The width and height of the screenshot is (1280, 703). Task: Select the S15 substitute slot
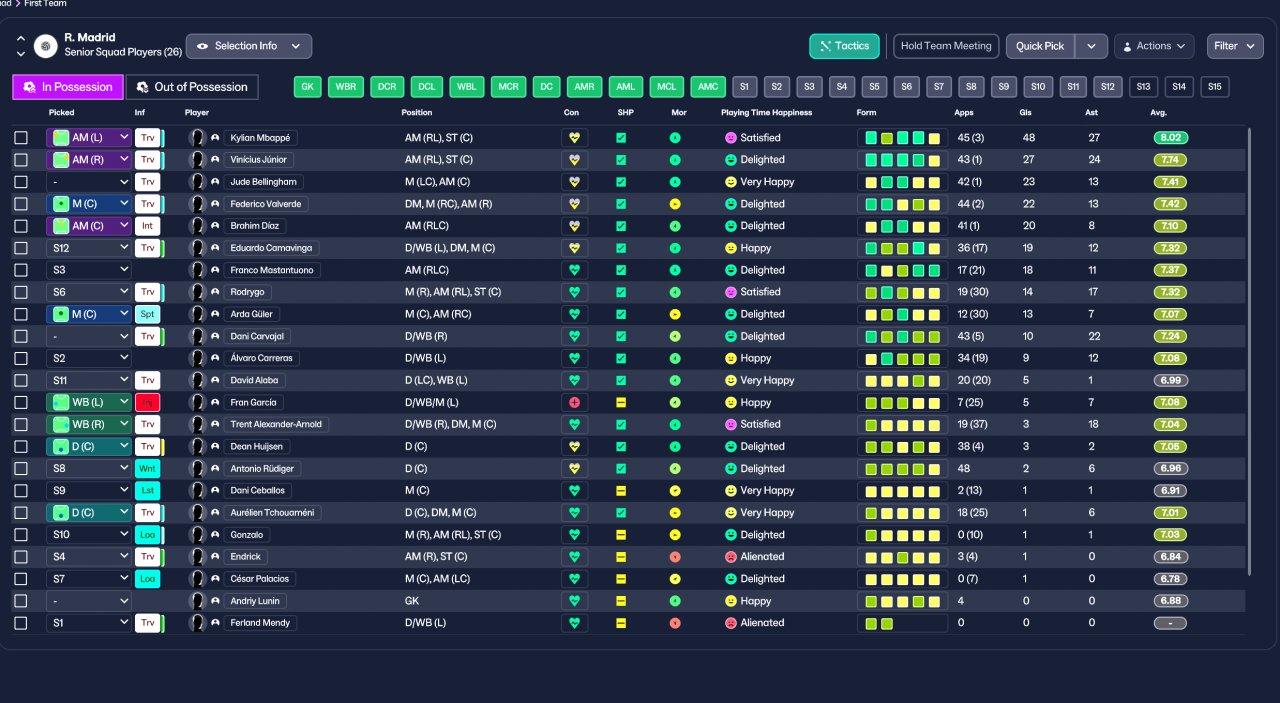(1215, 87)
